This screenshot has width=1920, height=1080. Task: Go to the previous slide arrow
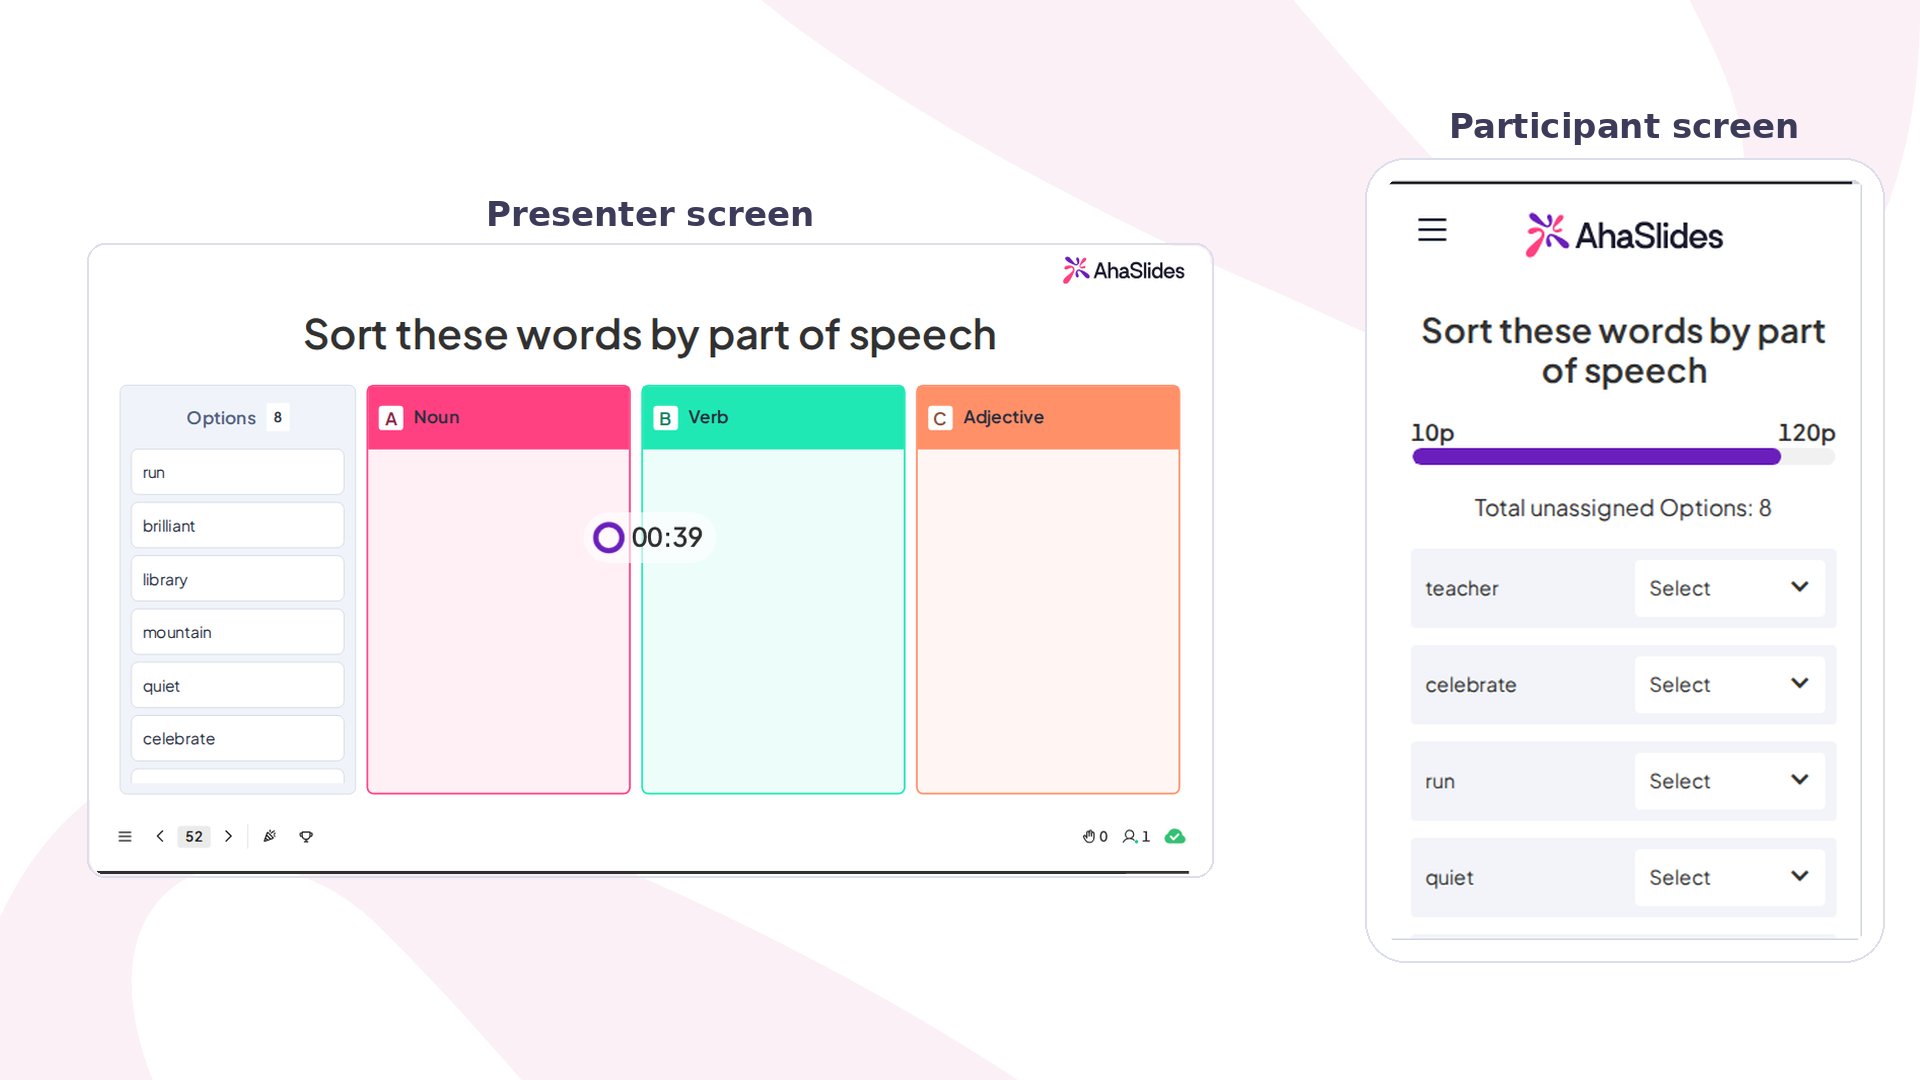tap(160, 836)
